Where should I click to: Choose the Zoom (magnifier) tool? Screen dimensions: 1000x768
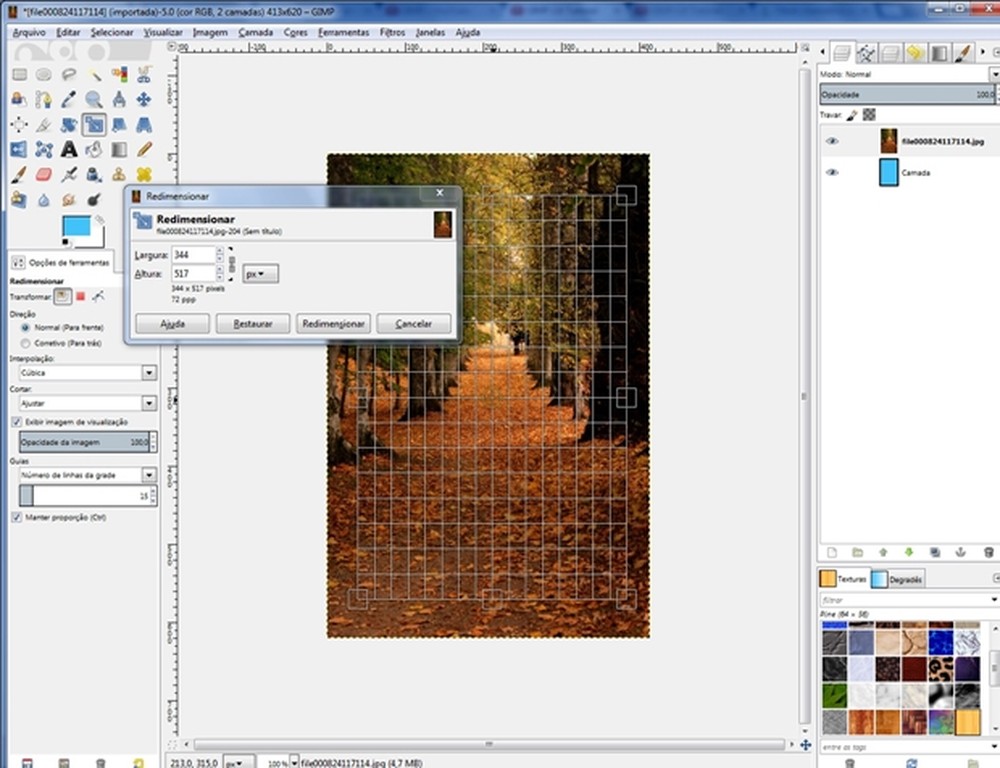(x=94, y=100)
